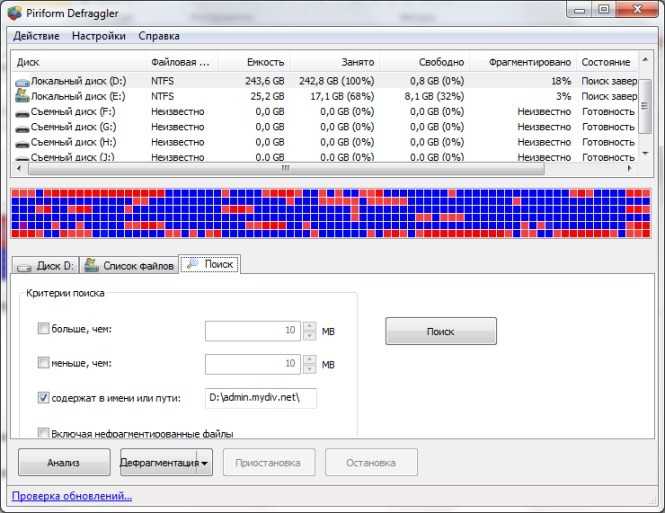This screenshot has height=513, width=665.
Task: Click the 17,1 GB (68%) used cell
Action: pos(343,96)
